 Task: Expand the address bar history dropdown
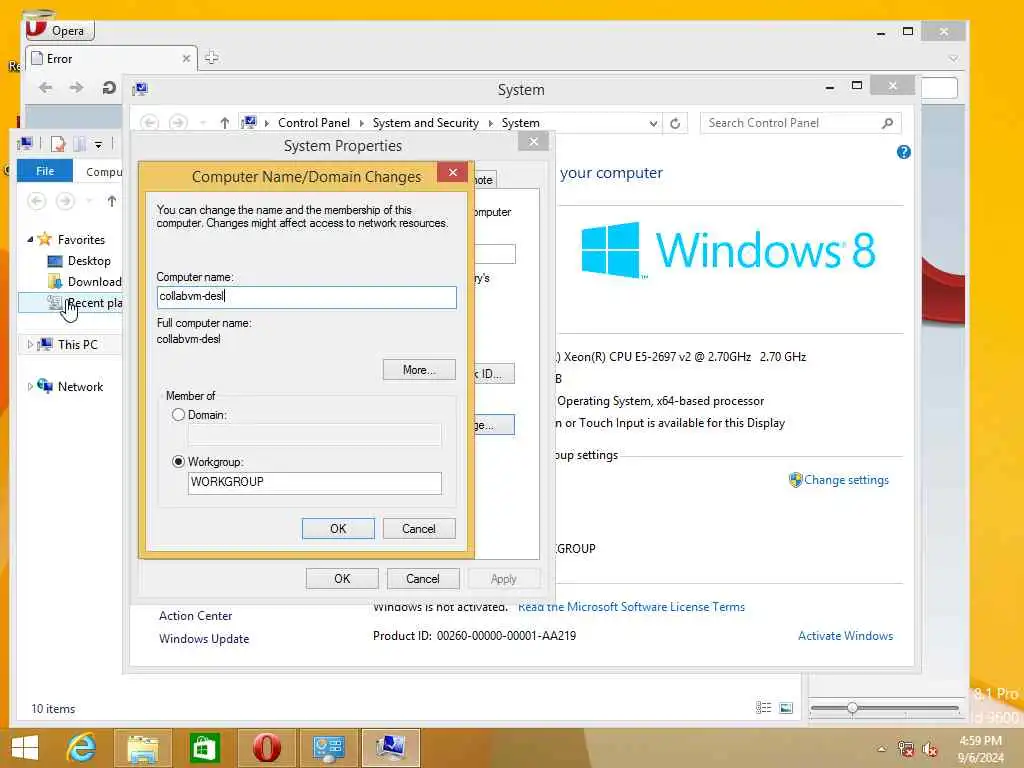pyautogui.click(x=653, y=123)
